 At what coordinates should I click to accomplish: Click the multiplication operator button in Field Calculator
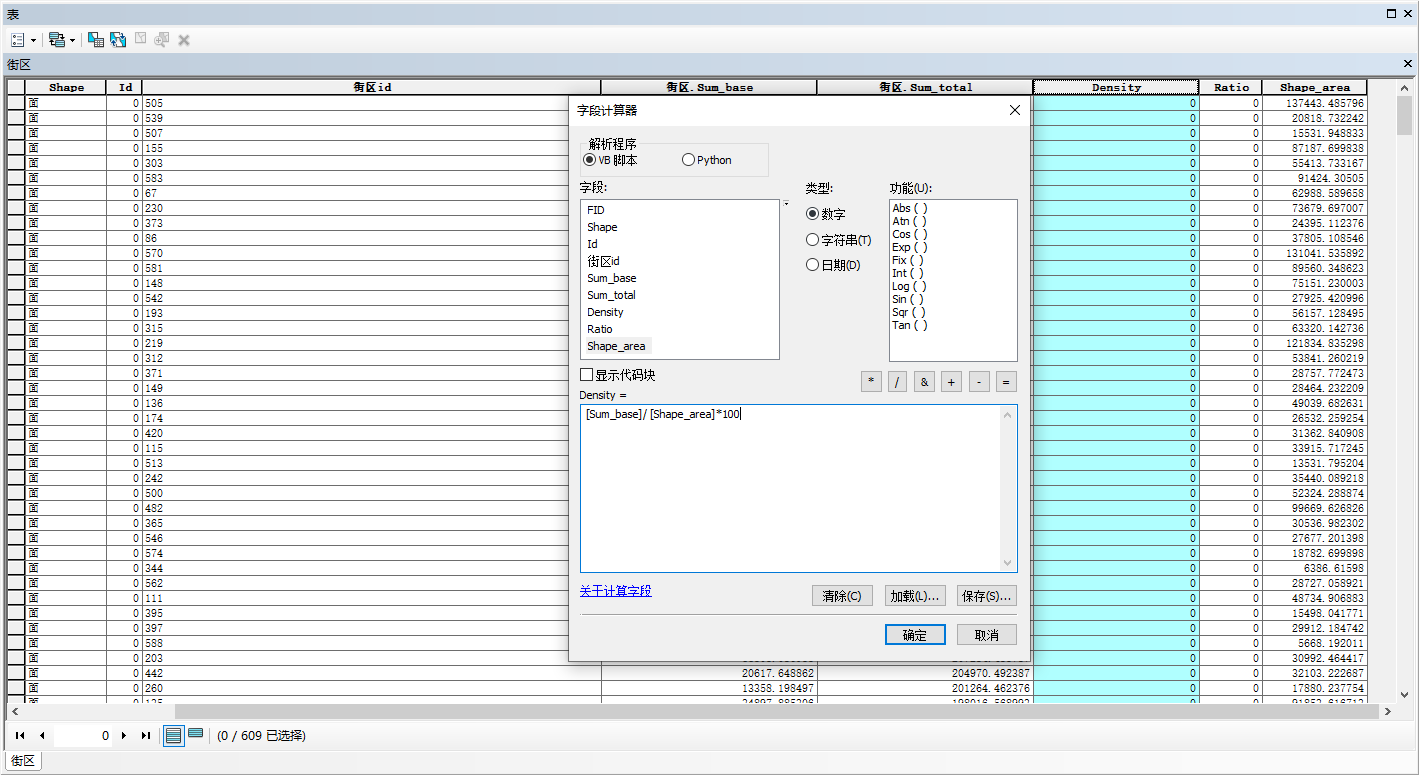869,381
